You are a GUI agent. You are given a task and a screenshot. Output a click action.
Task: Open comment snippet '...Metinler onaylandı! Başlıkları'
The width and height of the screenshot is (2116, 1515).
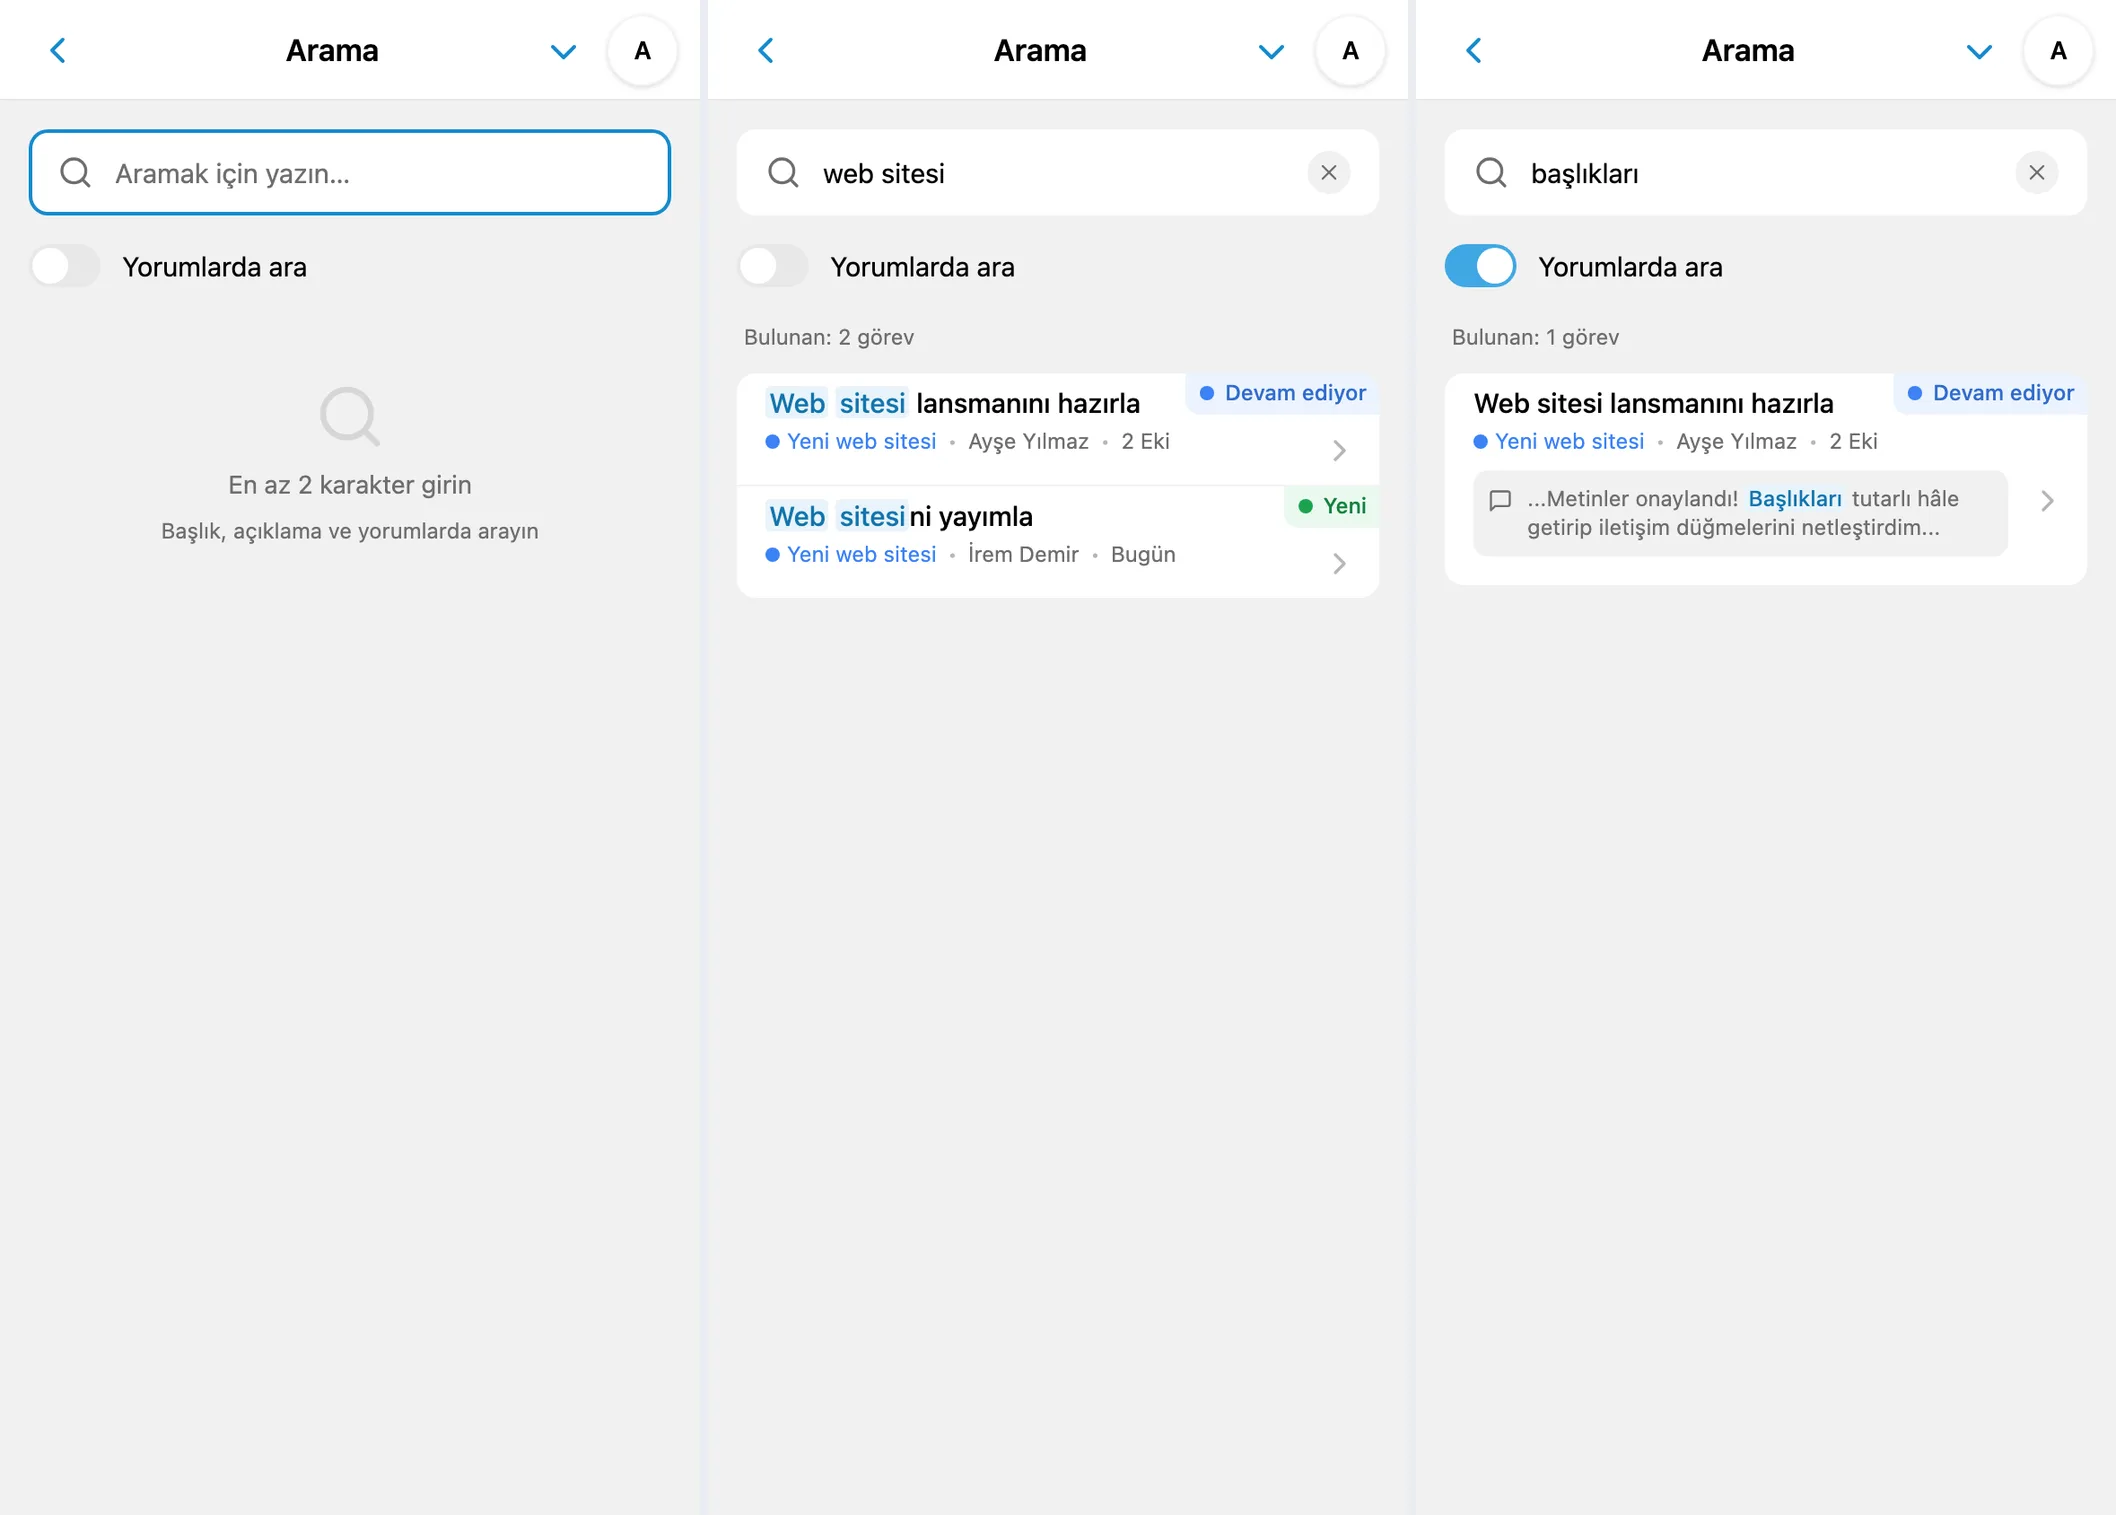click(x=1740, y=513)
